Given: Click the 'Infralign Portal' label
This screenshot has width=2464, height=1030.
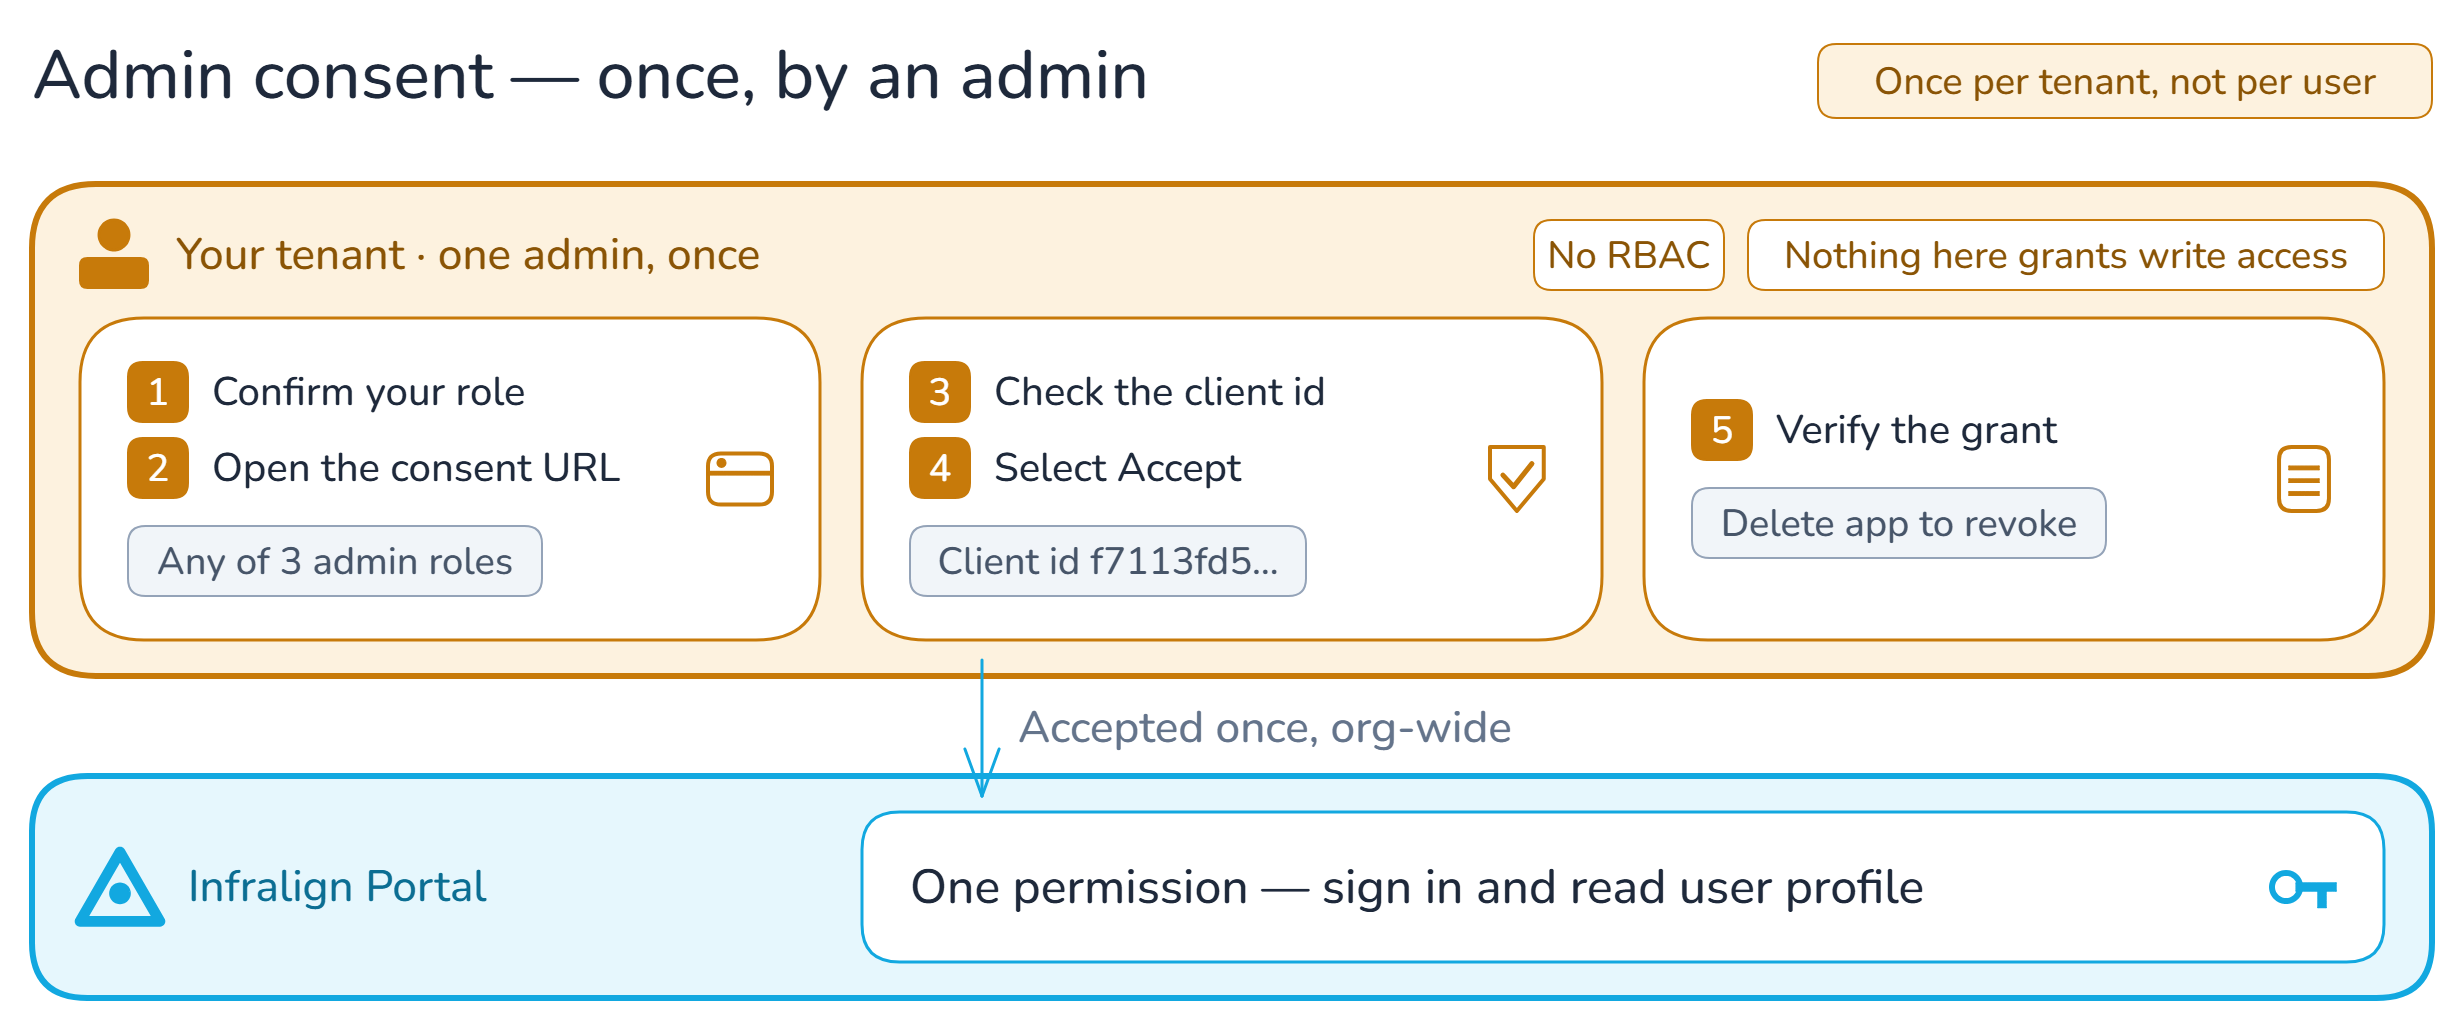Looking at the screenshot, I should (338, 887).
